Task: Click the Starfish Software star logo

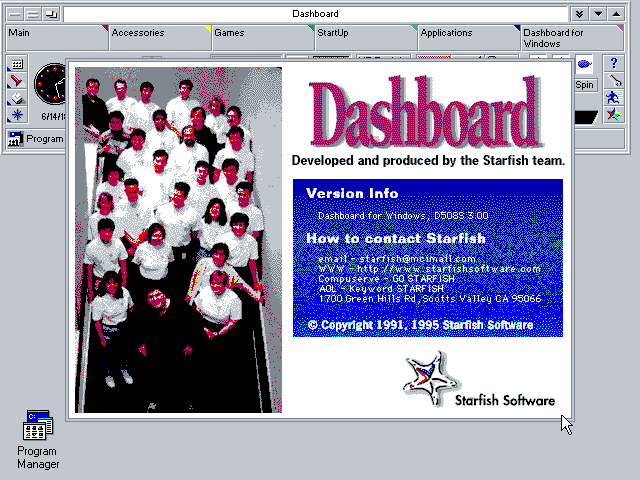Action: [x=431, y=379]
